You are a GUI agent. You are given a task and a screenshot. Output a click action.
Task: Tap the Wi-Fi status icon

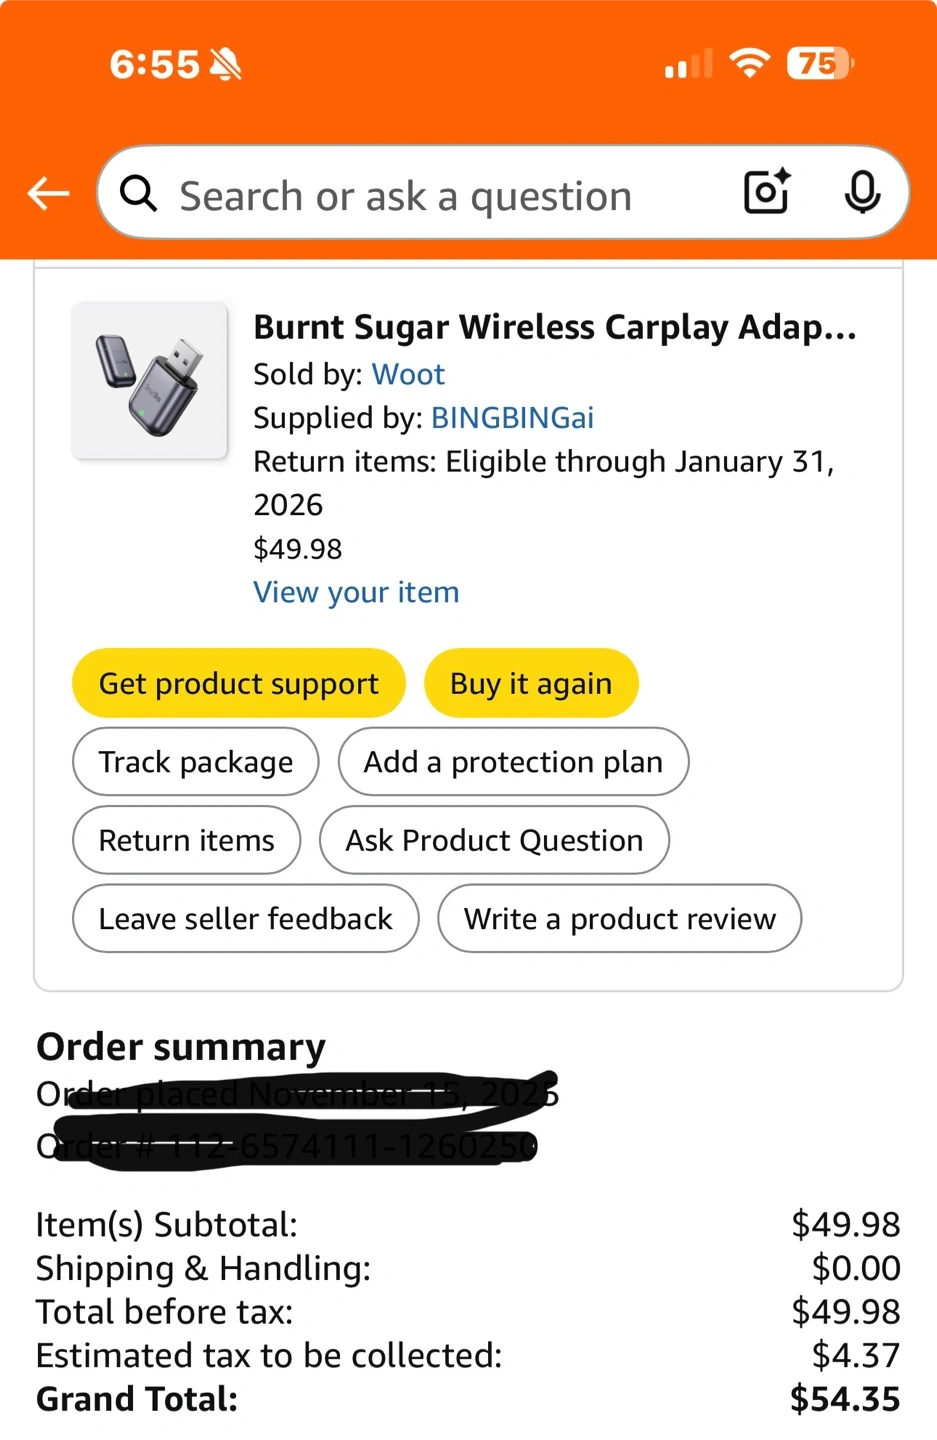tap(749, 63)
